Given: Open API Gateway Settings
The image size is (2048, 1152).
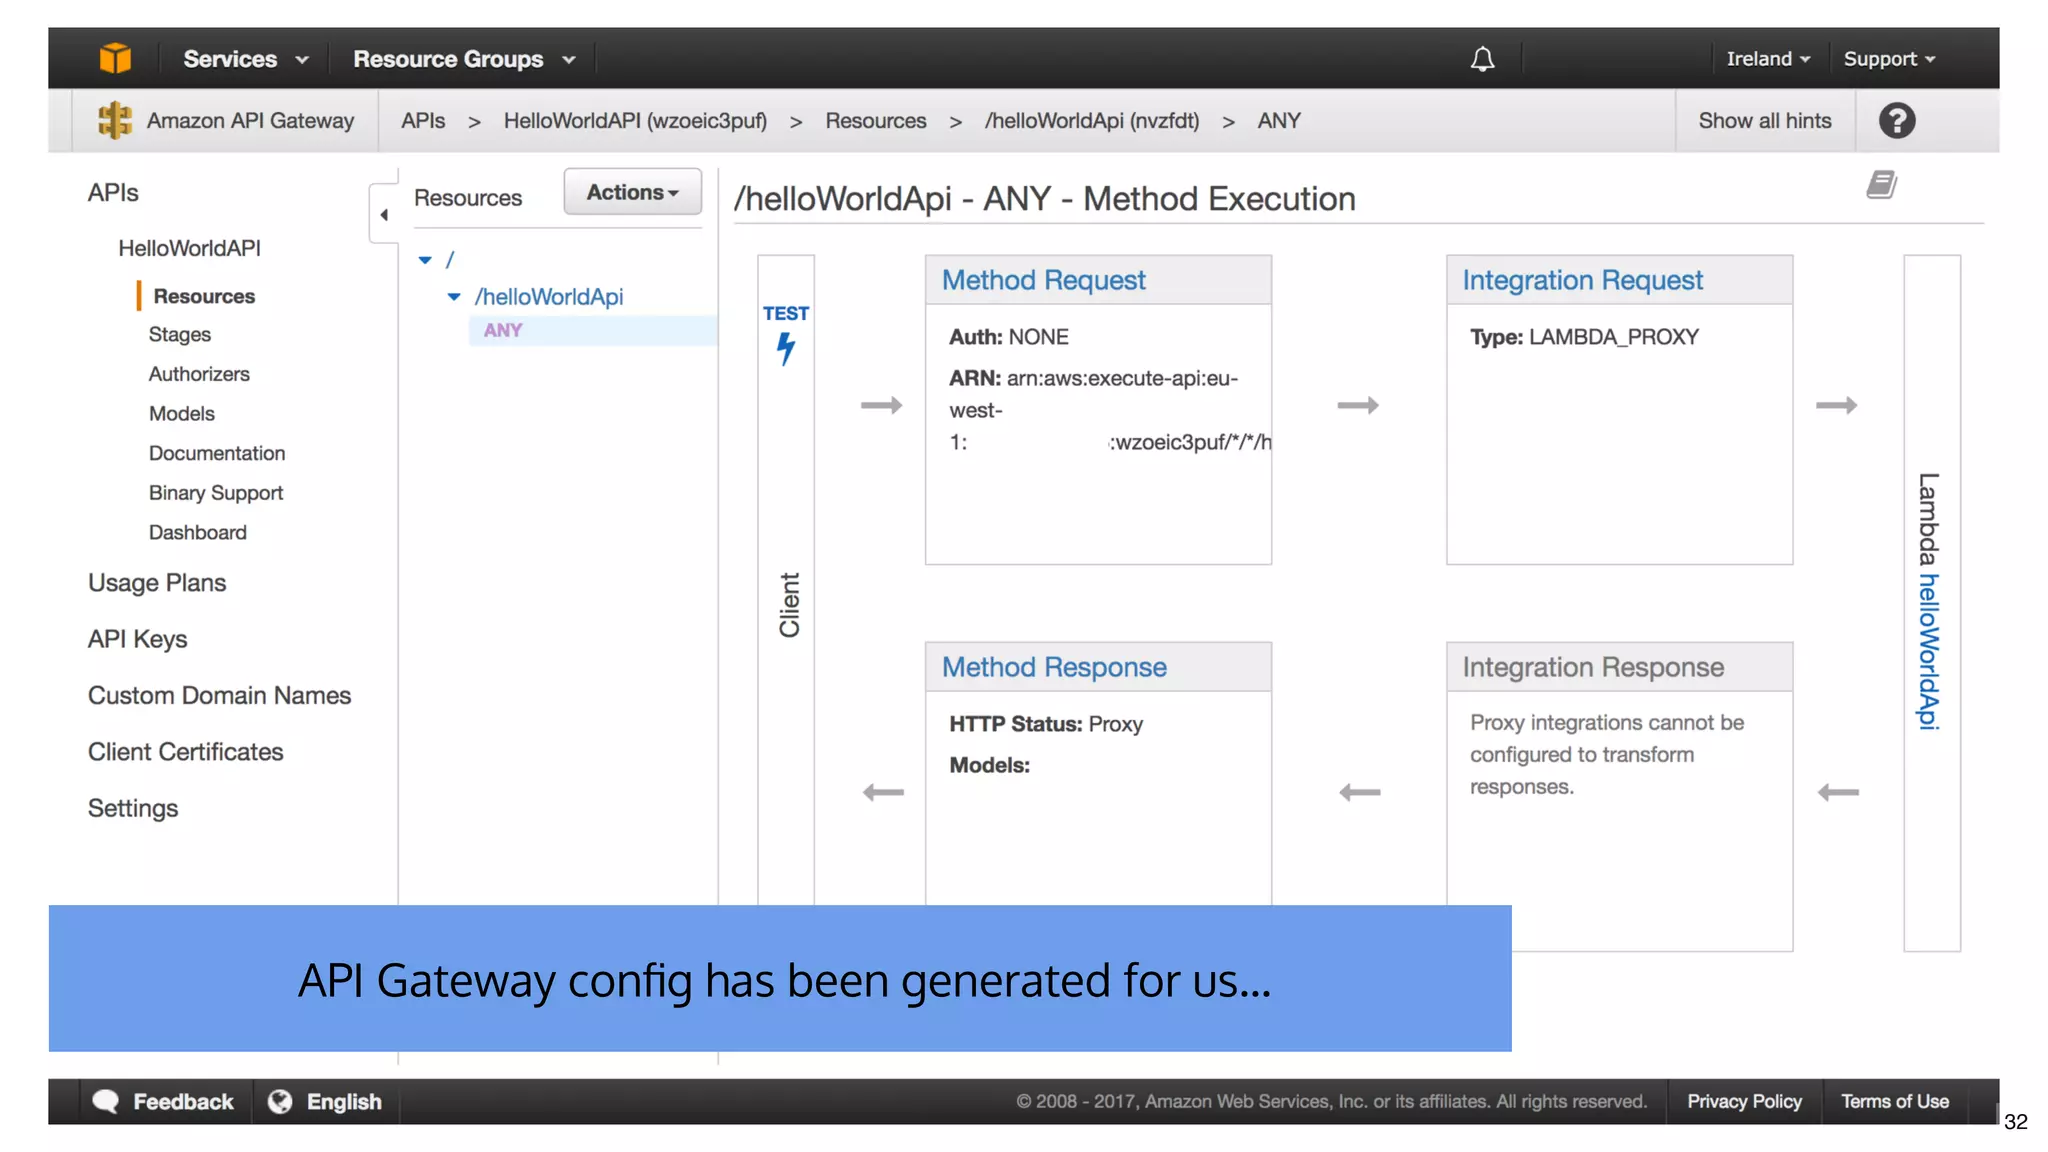Looking at the screenshot, I should coord(133,808).
